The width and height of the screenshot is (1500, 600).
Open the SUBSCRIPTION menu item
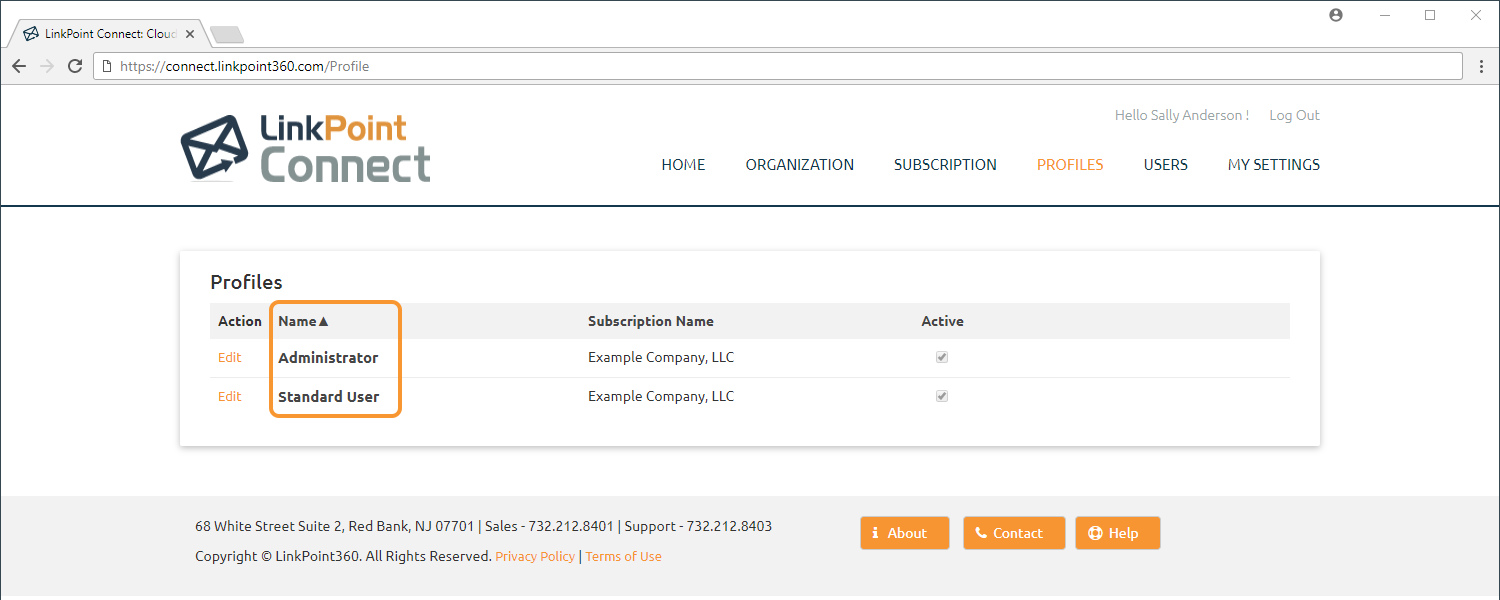click(x=945, y=165)
